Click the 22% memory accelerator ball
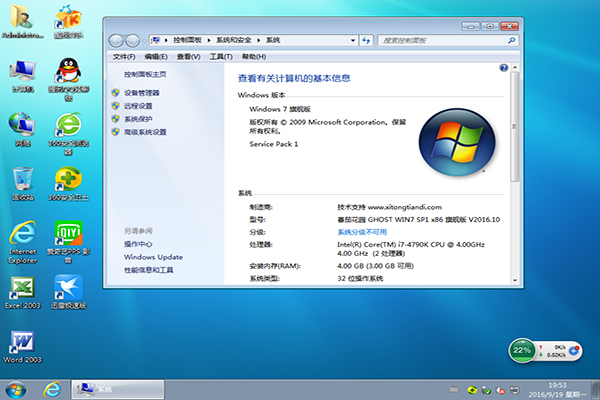Screen dimensions: 600x400 click(522, 350)
